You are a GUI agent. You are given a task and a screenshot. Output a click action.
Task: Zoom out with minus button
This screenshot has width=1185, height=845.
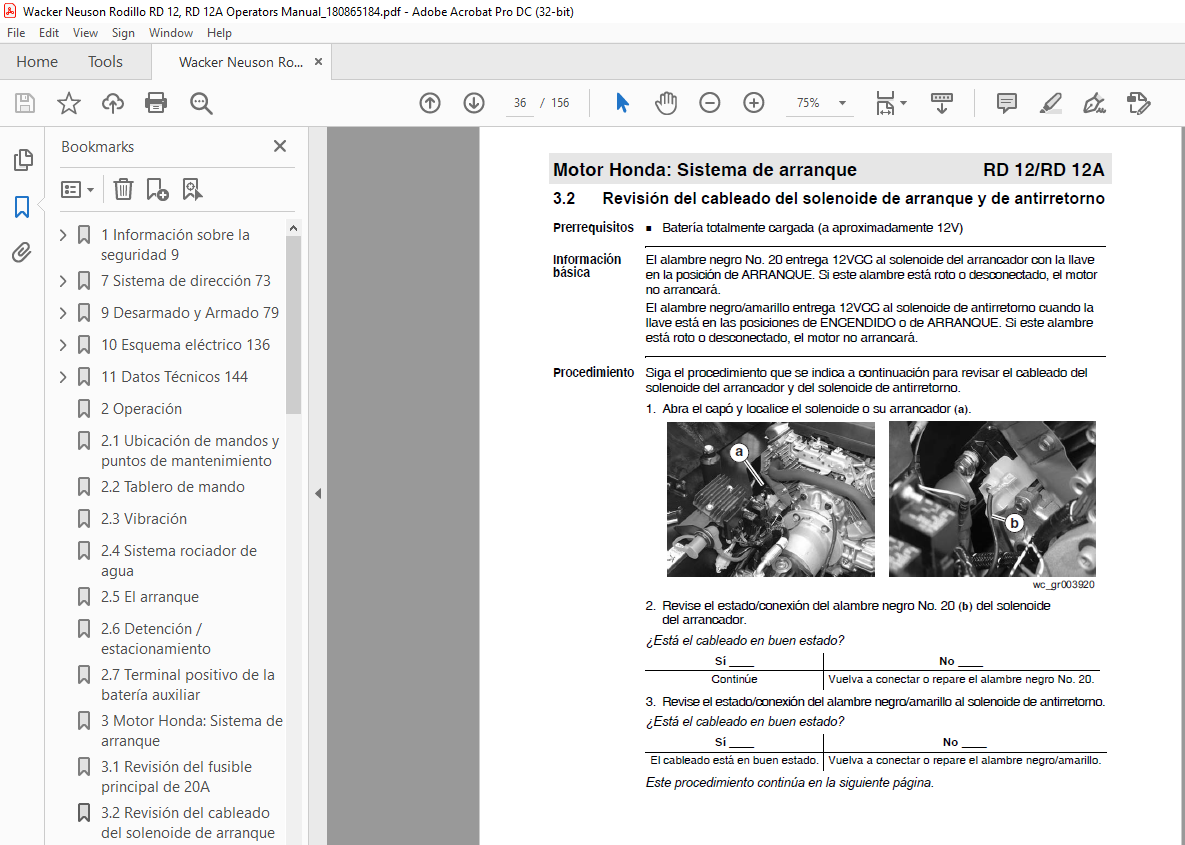pyautogui.click(x=710, y=103)
